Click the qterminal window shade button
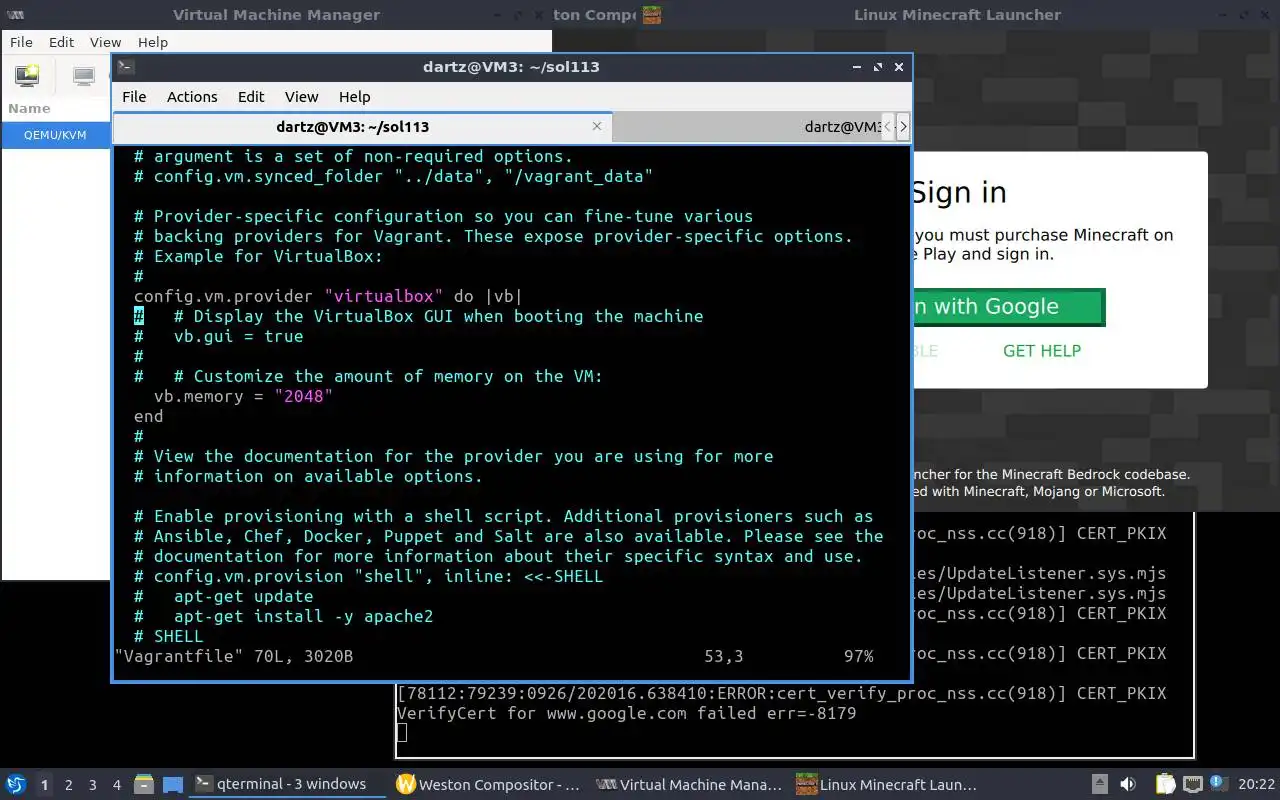The image size is (1280, 800). (857, 67)
